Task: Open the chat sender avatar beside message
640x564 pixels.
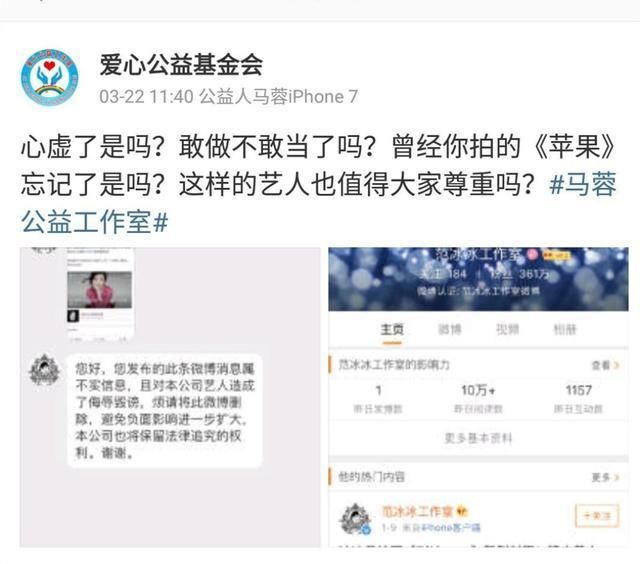Action: pos(44,370)
